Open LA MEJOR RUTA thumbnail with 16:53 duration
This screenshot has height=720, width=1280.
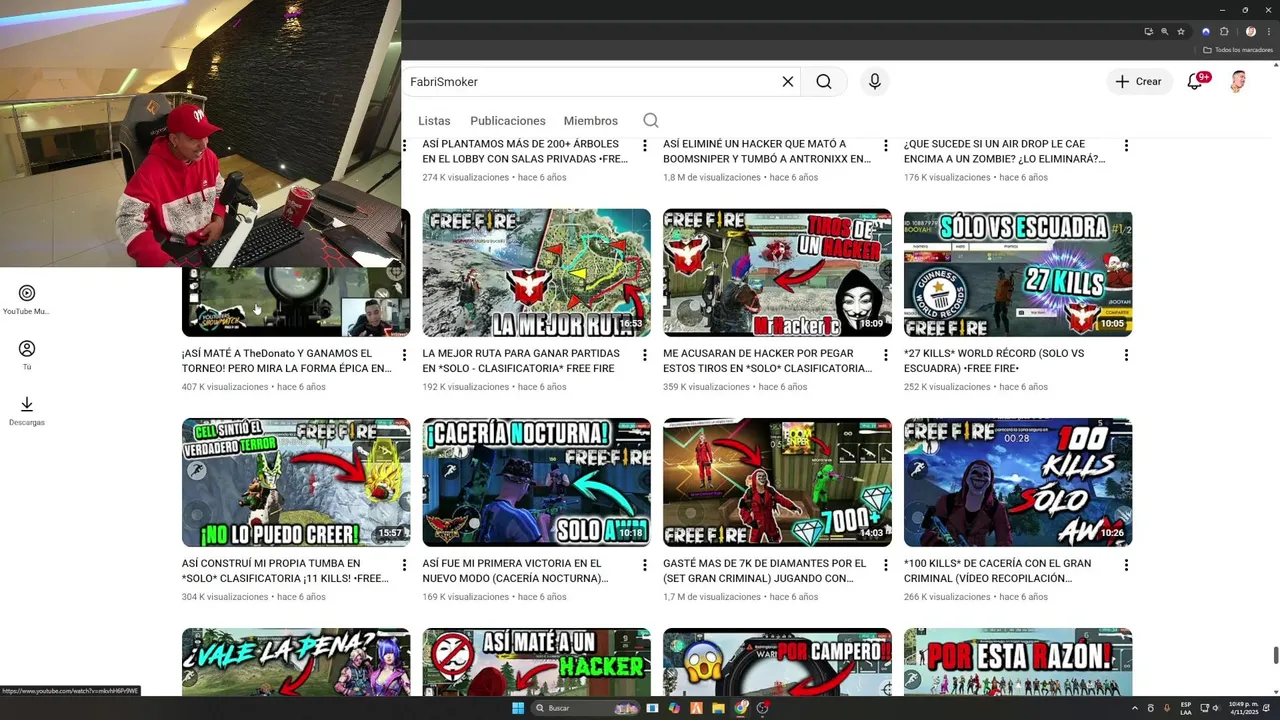point(537,273)
